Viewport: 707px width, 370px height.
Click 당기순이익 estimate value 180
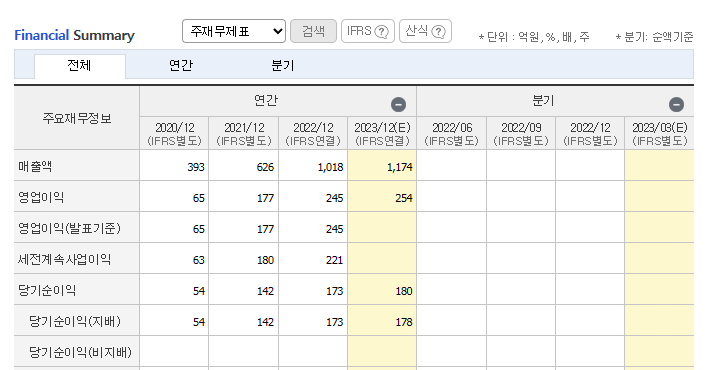[404, 292]
